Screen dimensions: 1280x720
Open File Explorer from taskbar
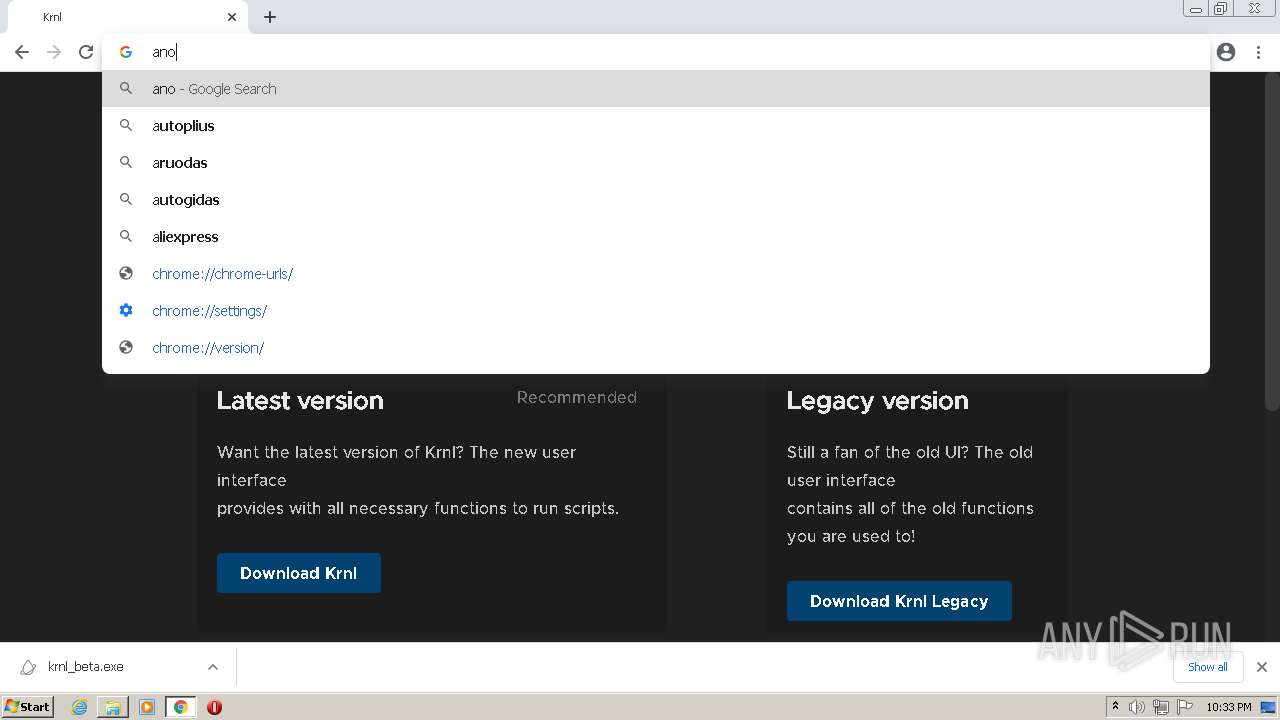pos(113,707)
